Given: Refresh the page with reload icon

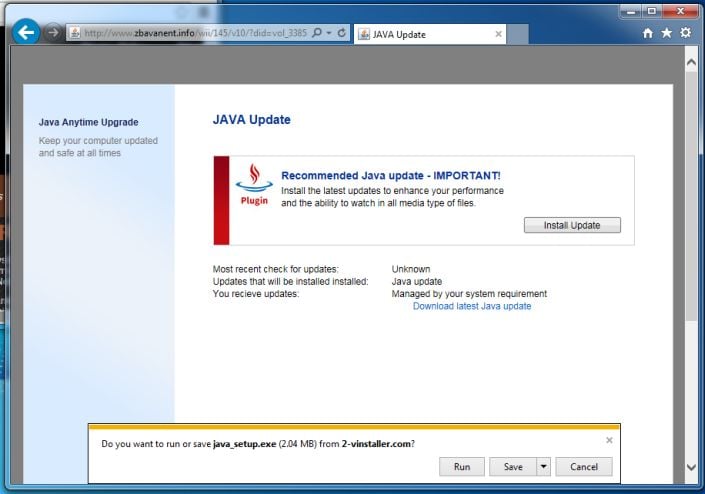Looking at the screenshot, I should click(342, 33).
